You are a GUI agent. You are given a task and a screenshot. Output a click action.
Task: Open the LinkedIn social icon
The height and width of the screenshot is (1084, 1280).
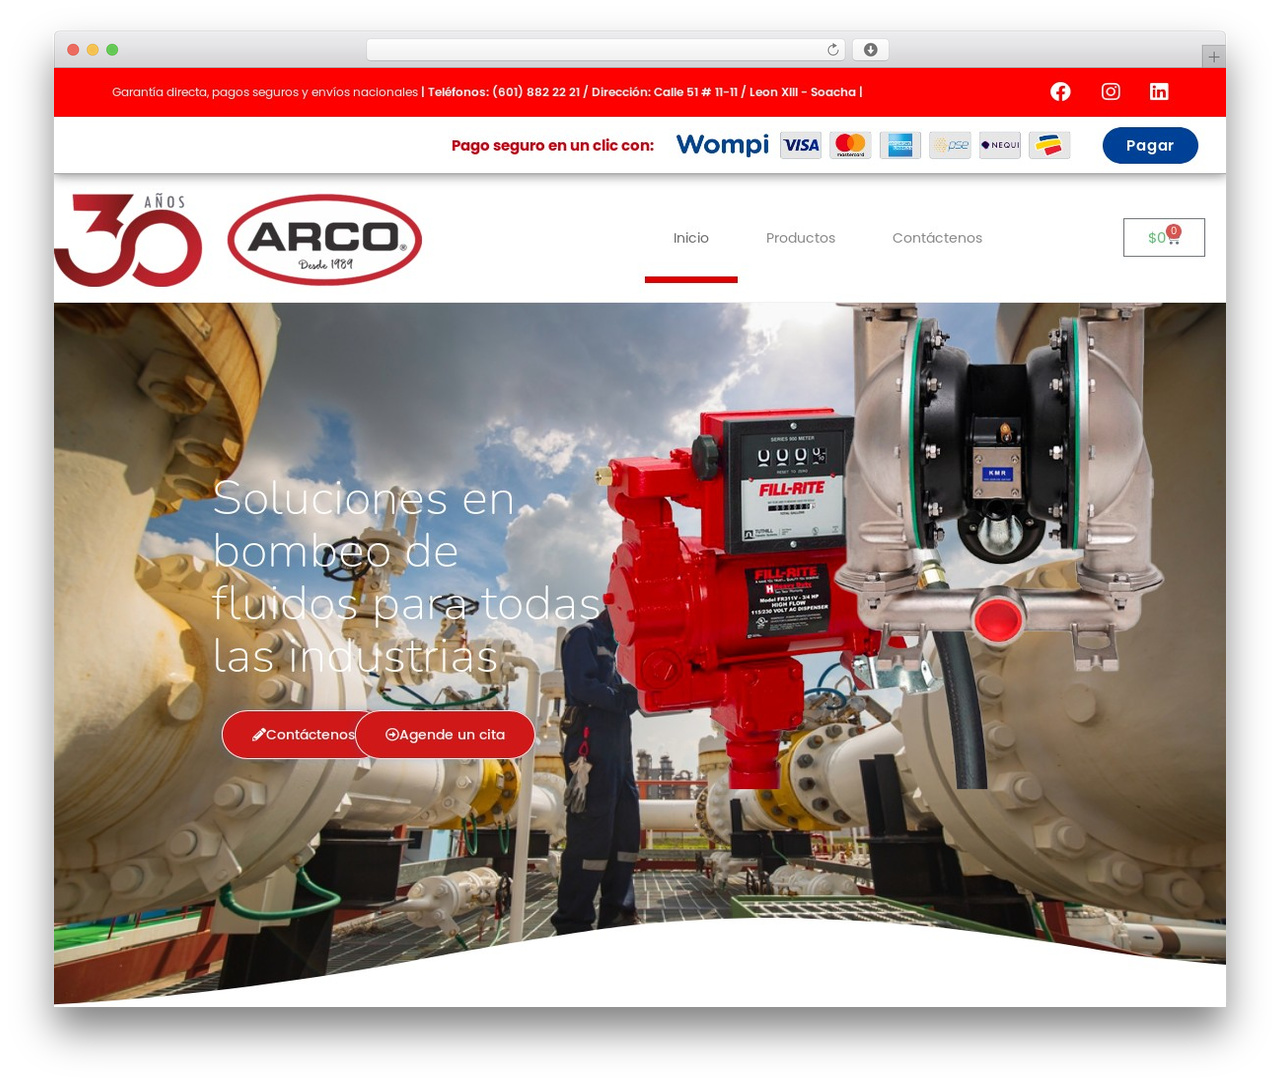coord(1159,92)
